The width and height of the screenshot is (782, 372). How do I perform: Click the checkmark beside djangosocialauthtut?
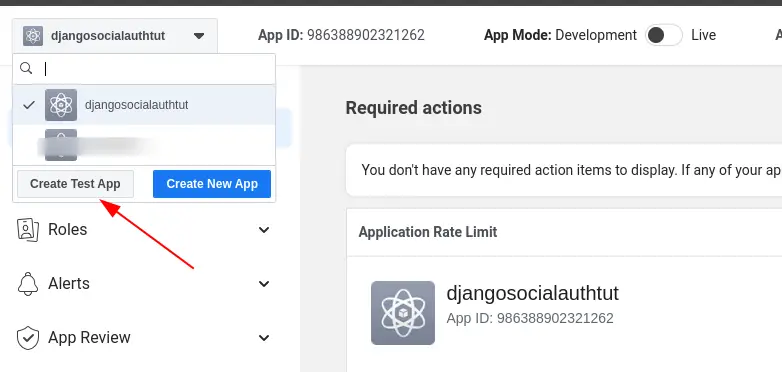point(29,105)
